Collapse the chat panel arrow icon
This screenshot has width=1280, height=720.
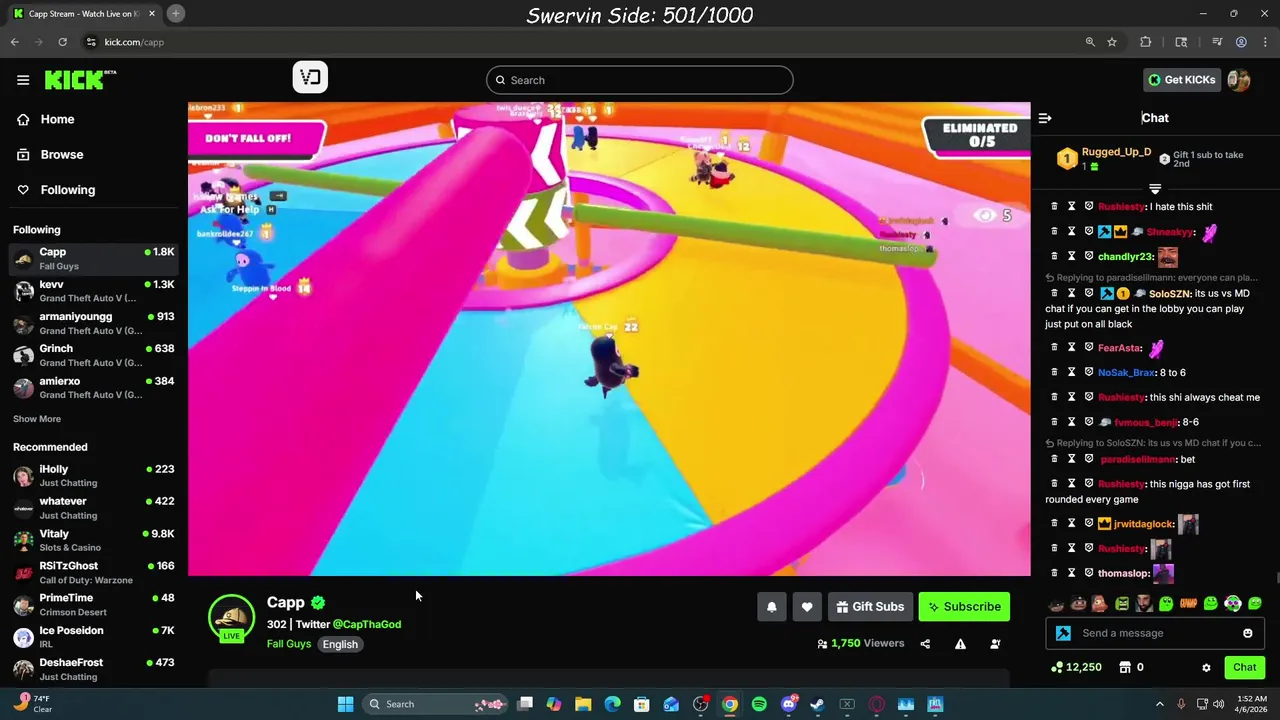[1045, 118]
